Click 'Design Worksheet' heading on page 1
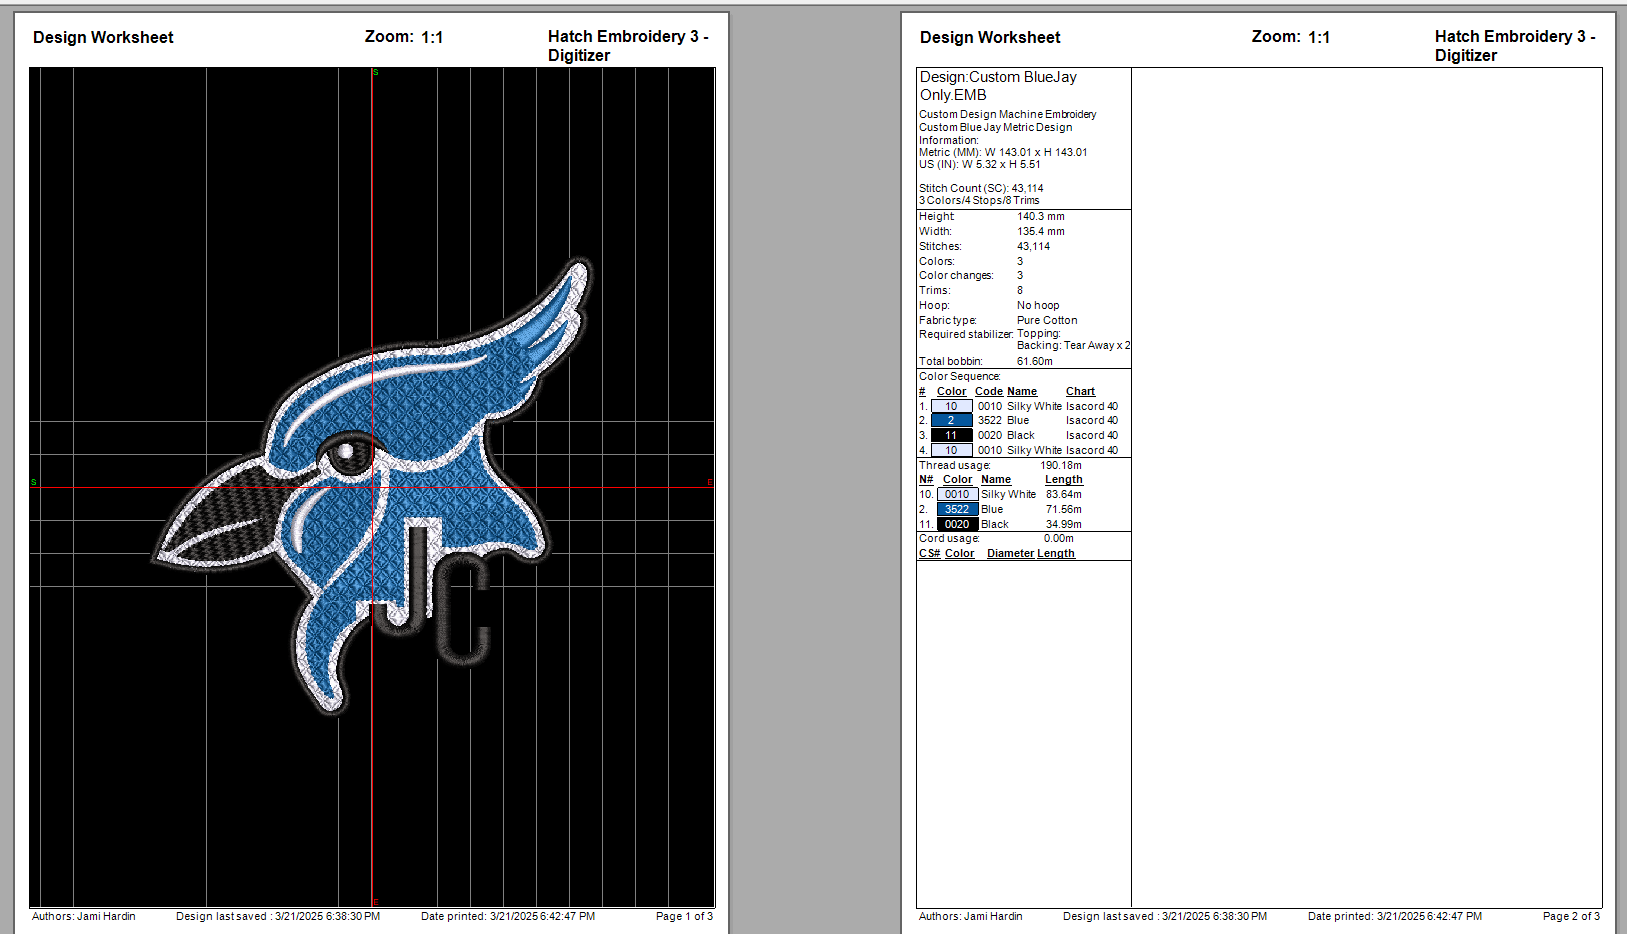The image size is (1627, 934). coord(103,37)
